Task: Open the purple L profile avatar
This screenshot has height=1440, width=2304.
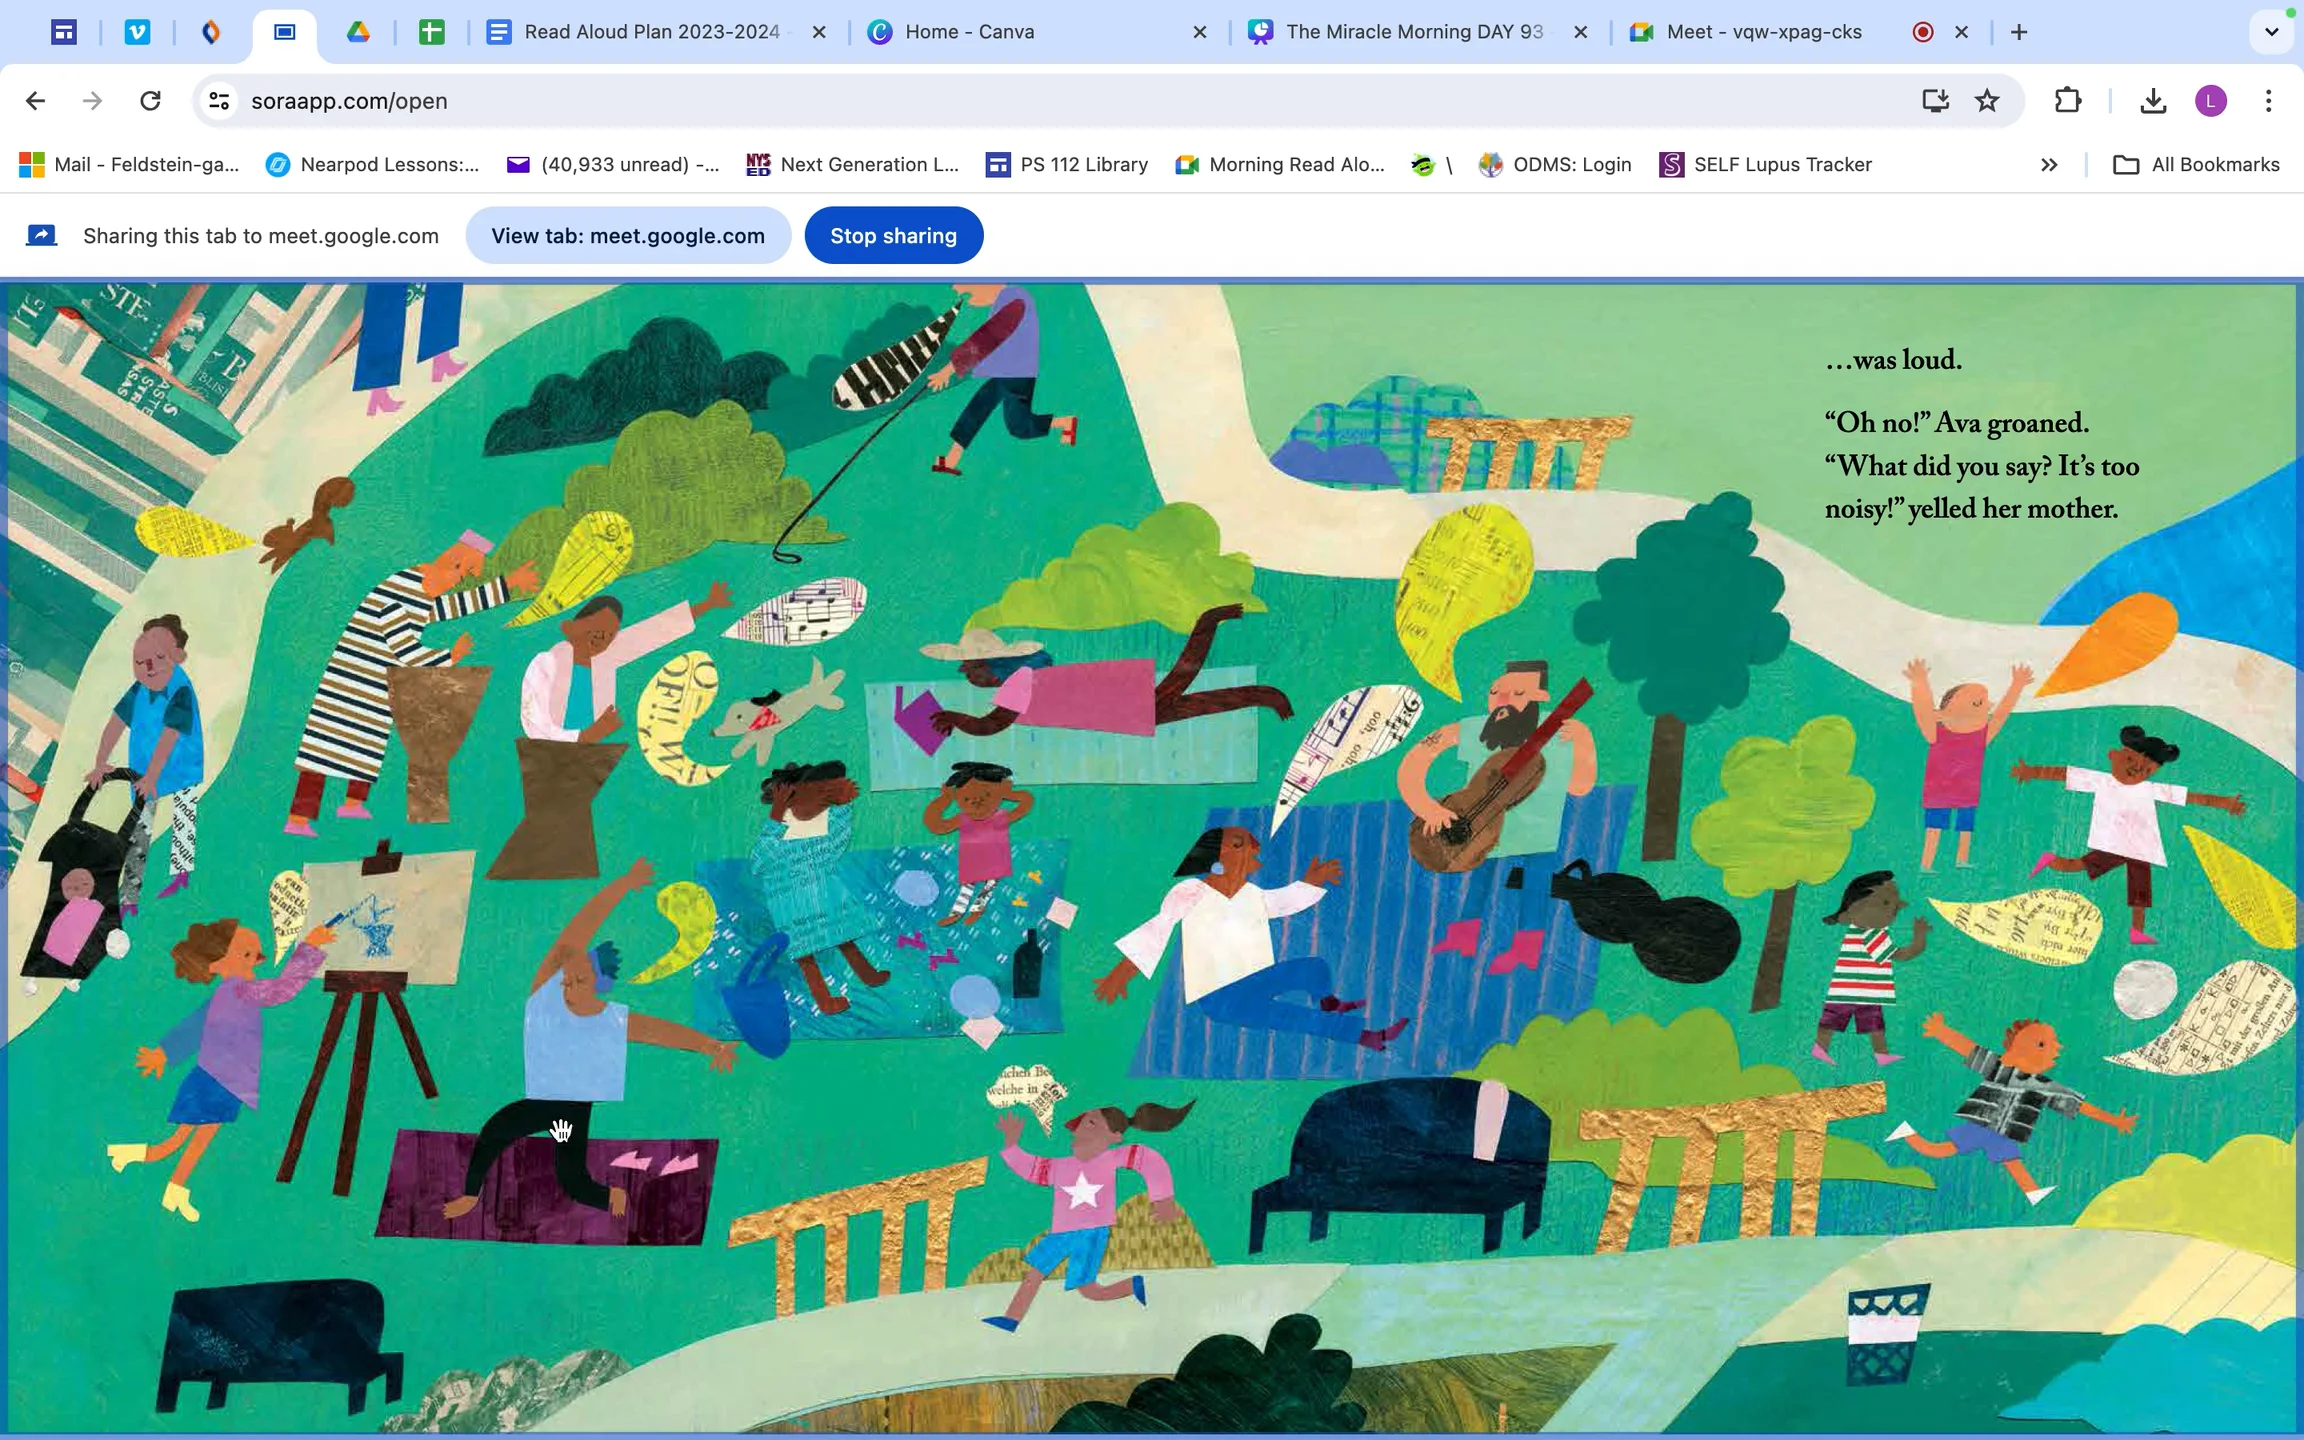Action: (x=2210, y=101)
